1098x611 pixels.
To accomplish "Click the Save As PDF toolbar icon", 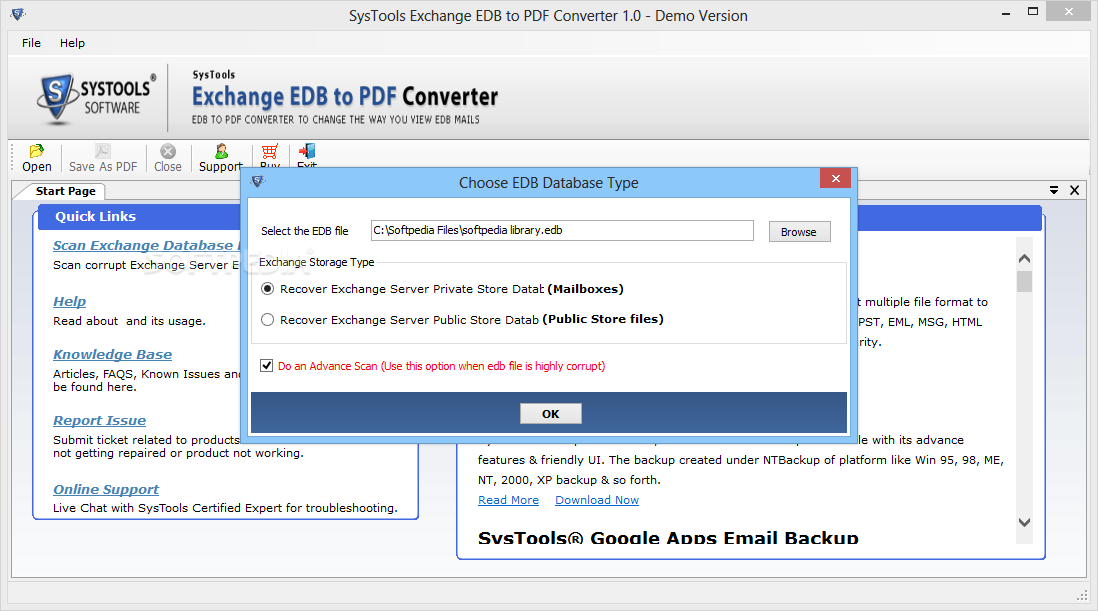I will click(103, 158).
